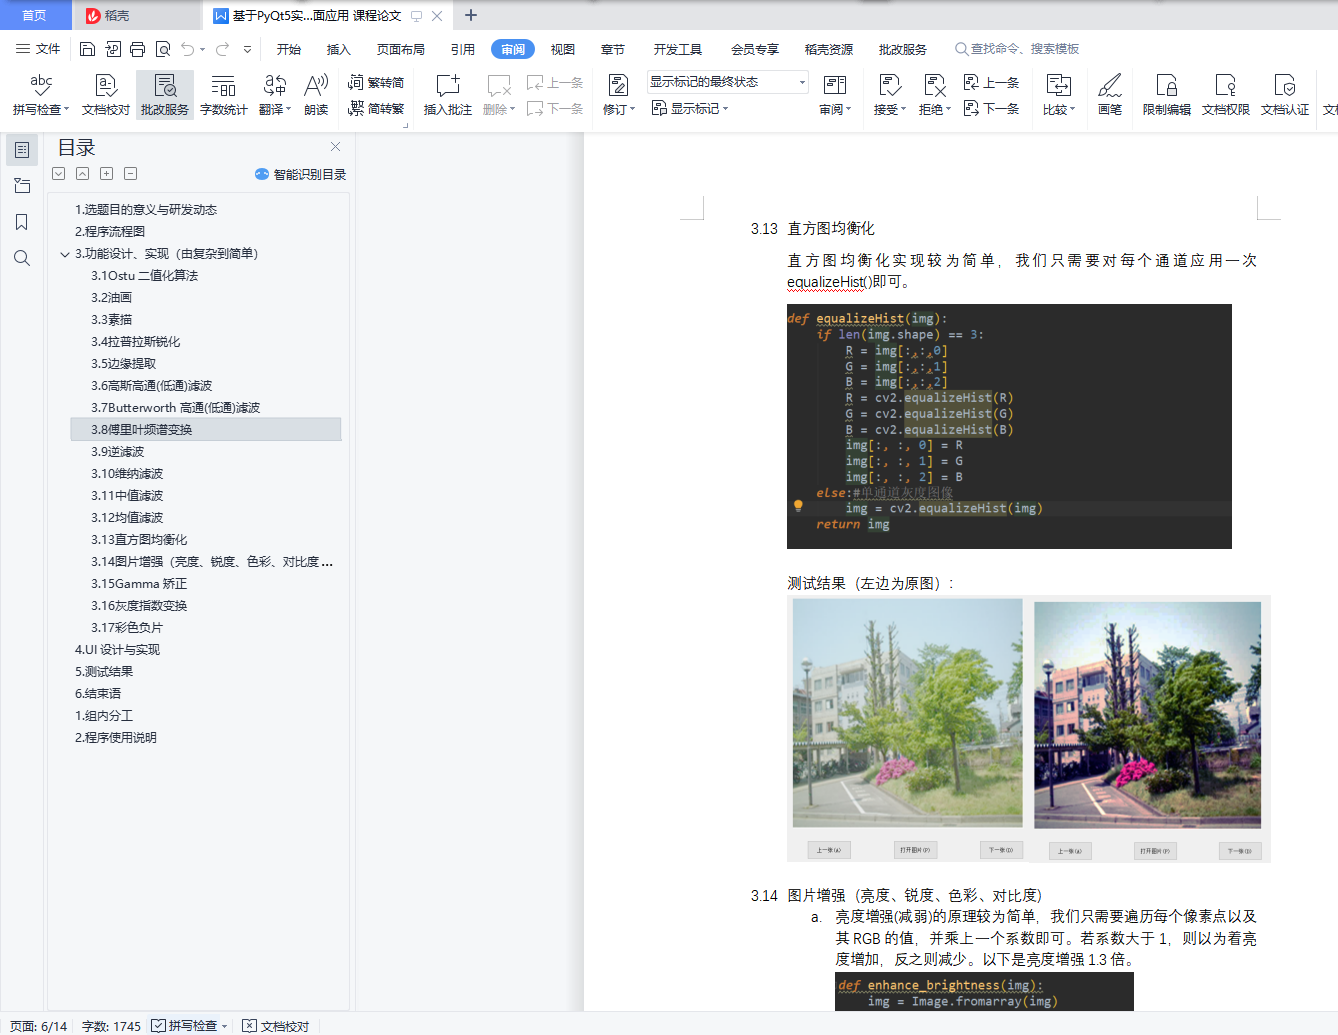Click 智能识别目录 smart outline button
This screenshot has height=1035, width=1338.
301,174
